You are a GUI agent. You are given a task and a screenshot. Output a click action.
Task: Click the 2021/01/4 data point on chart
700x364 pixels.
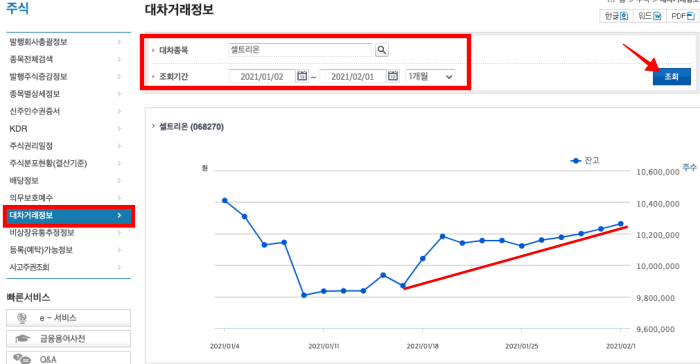click(x=225, y=201)
